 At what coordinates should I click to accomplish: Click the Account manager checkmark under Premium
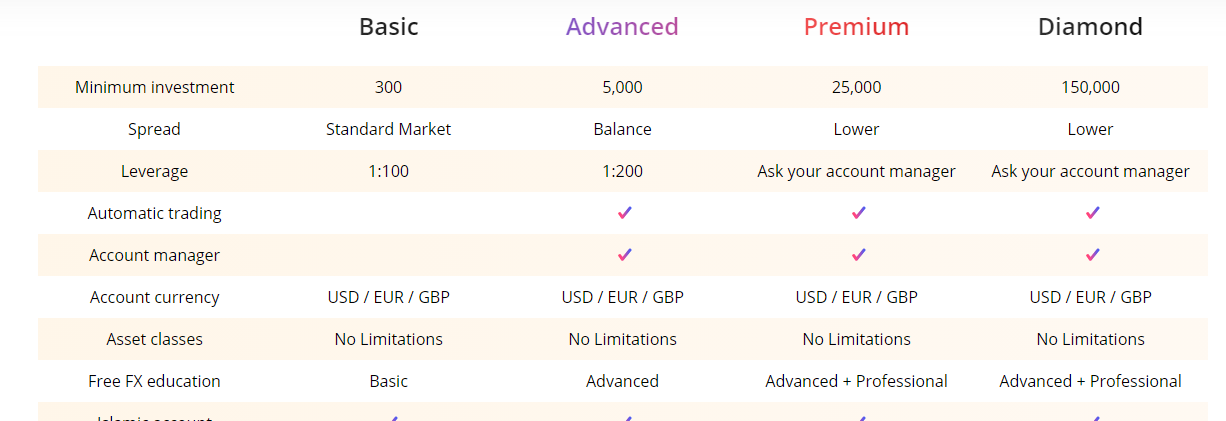point(858,254)
